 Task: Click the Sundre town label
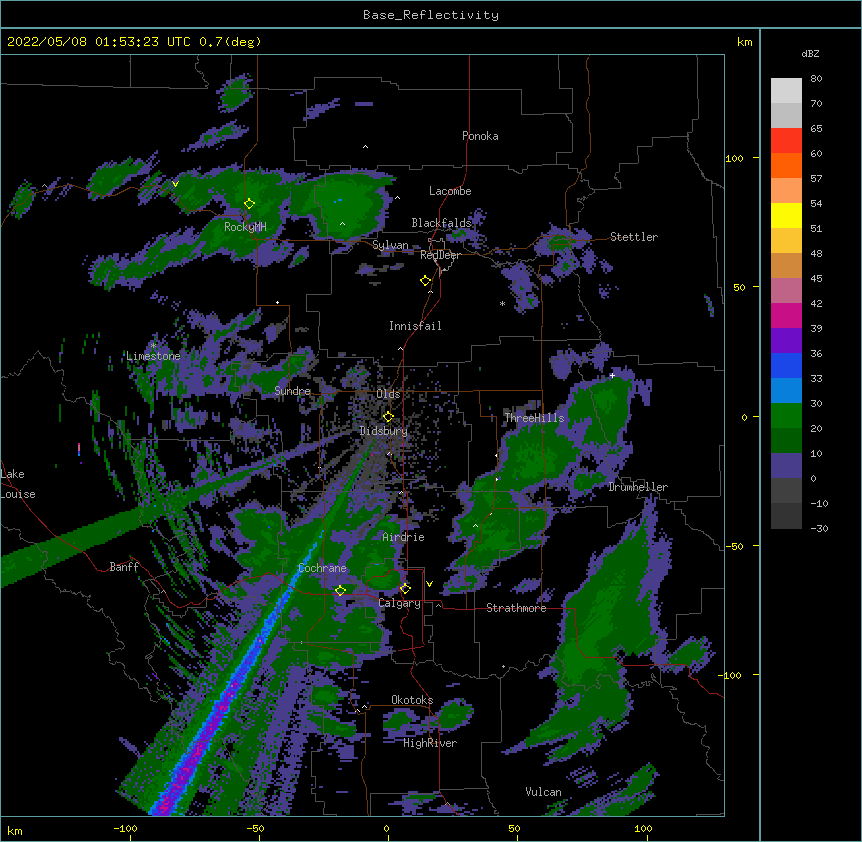[292, 391]
